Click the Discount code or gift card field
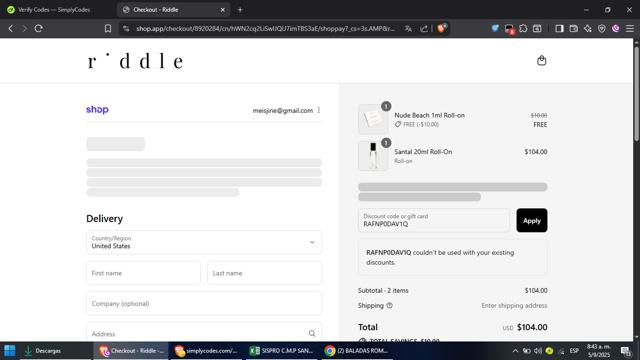 [433, 220]
